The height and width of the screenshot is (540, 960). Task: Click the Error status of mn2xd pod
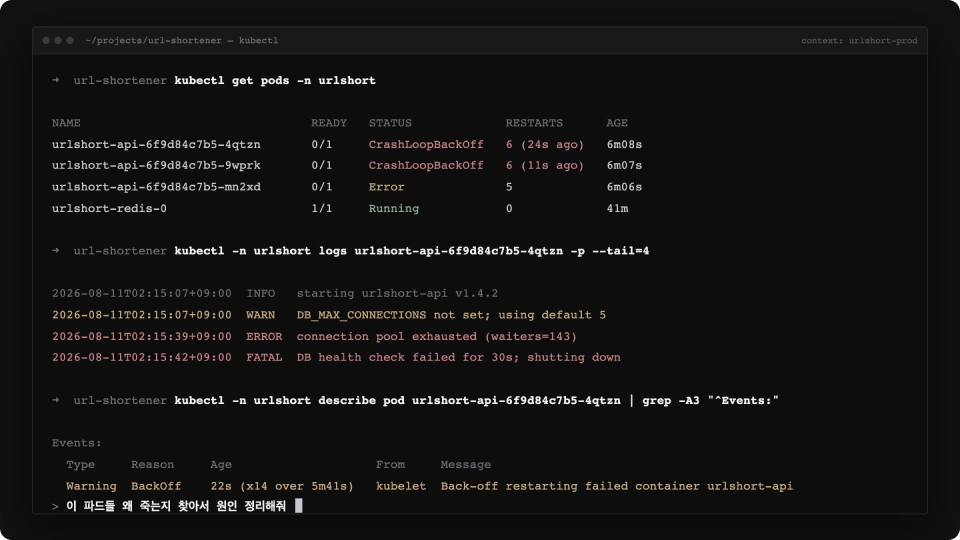(x=386, y=187)
